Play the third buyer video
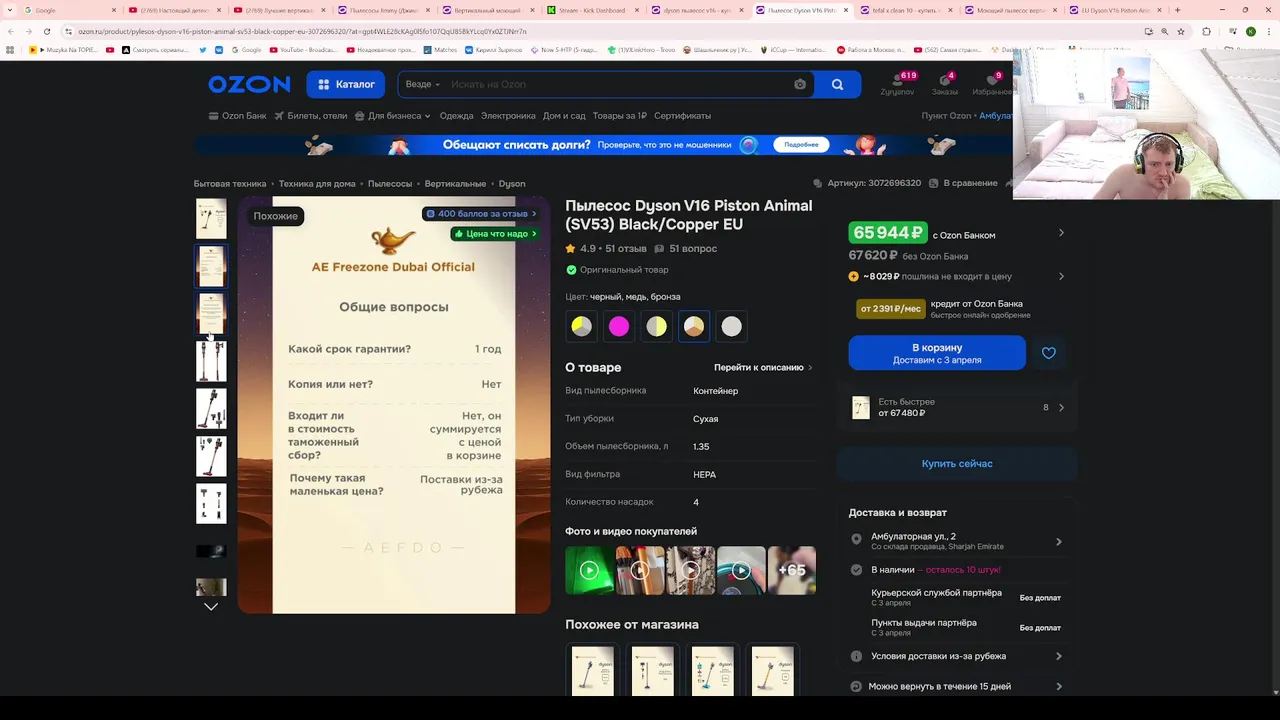Screen dimensions: 1280x720 [691, 570]
